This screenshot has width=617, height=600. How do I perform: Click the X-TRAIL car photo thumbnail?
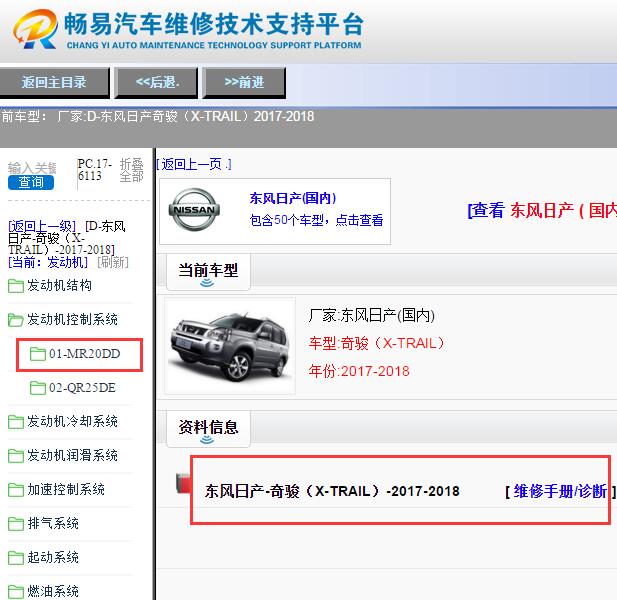point(230,346)
